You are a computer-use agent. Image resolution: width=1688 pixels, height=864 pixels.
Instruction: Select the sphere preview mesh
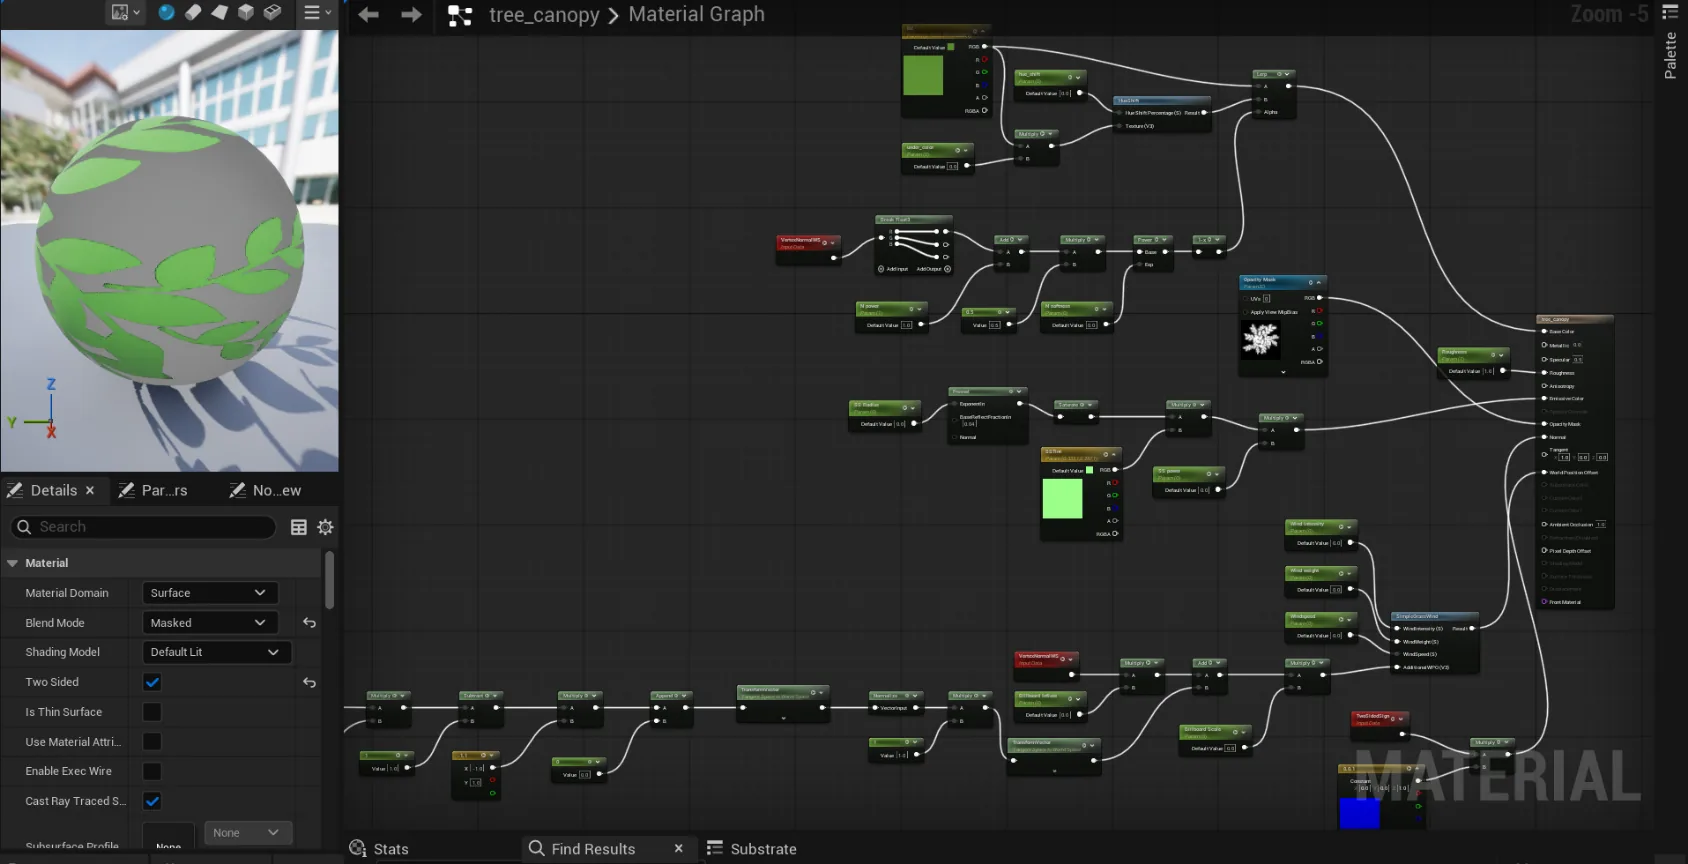pyautogui.click(x=166, y=12)
